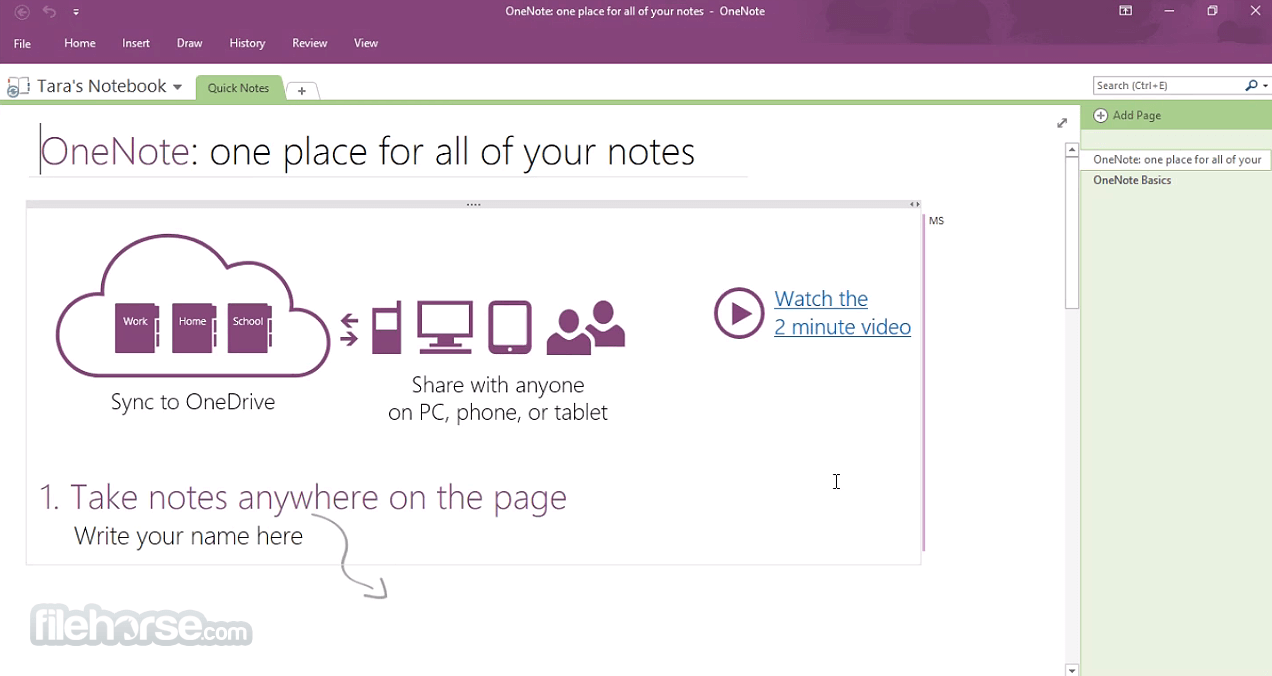1272x676 pixels.
Task: Click the MS author initials tag
Action: click(x=936, y=221)
